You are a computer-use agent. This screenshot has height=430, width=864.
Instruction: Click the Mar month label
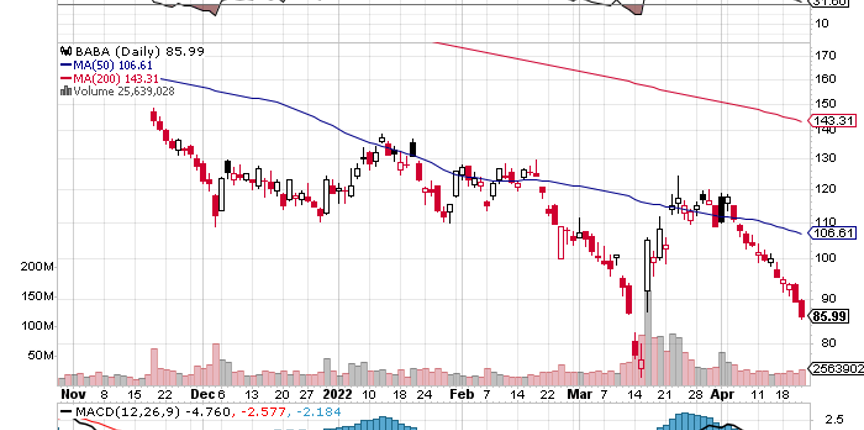(581, 395)
